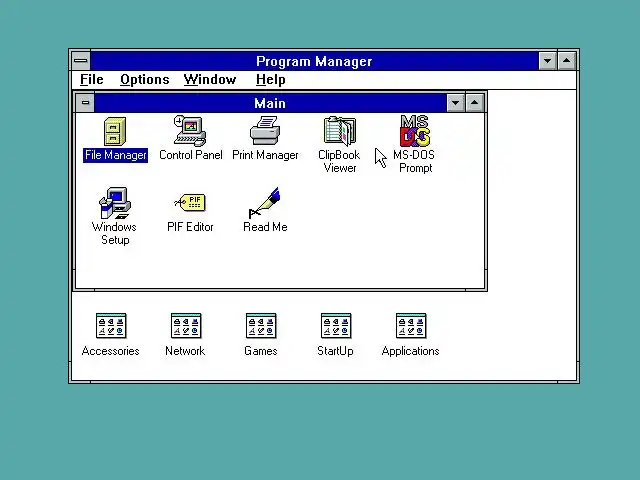640x480 pixels.
Task: Select the PIF Editor tag icon
Action: point(190,203)
